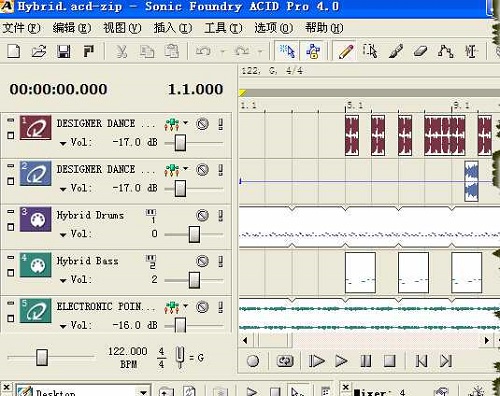Viewport: 500px width, 396px height.
Task: Select the Envelope tool
Action: click(445, 51)
